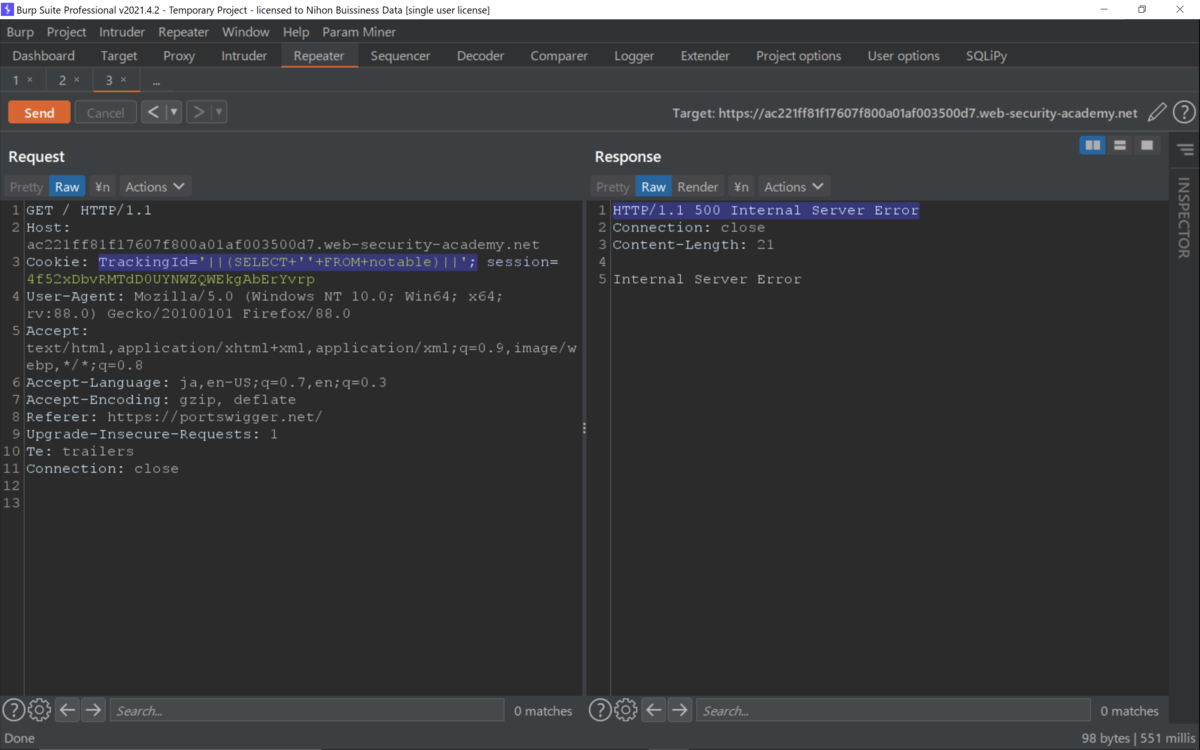Image resolution: width=1200 pixels, height=750 pixels.
Task: Jump to next match in response
Action: point(679,710)
